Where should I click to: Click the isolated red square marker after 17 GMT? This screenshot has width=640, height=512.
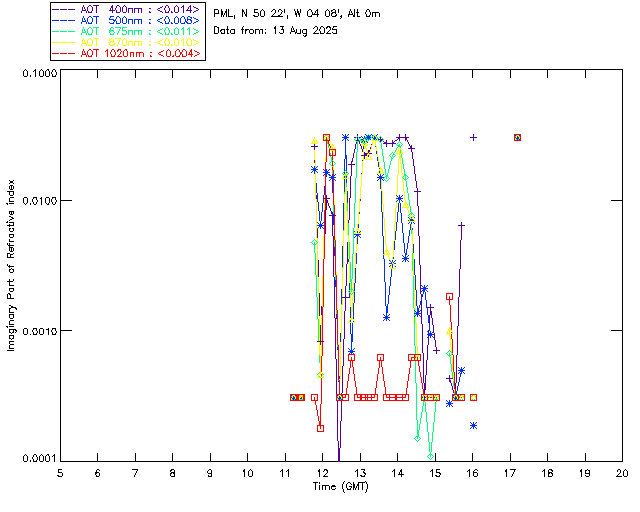[517, 137]
